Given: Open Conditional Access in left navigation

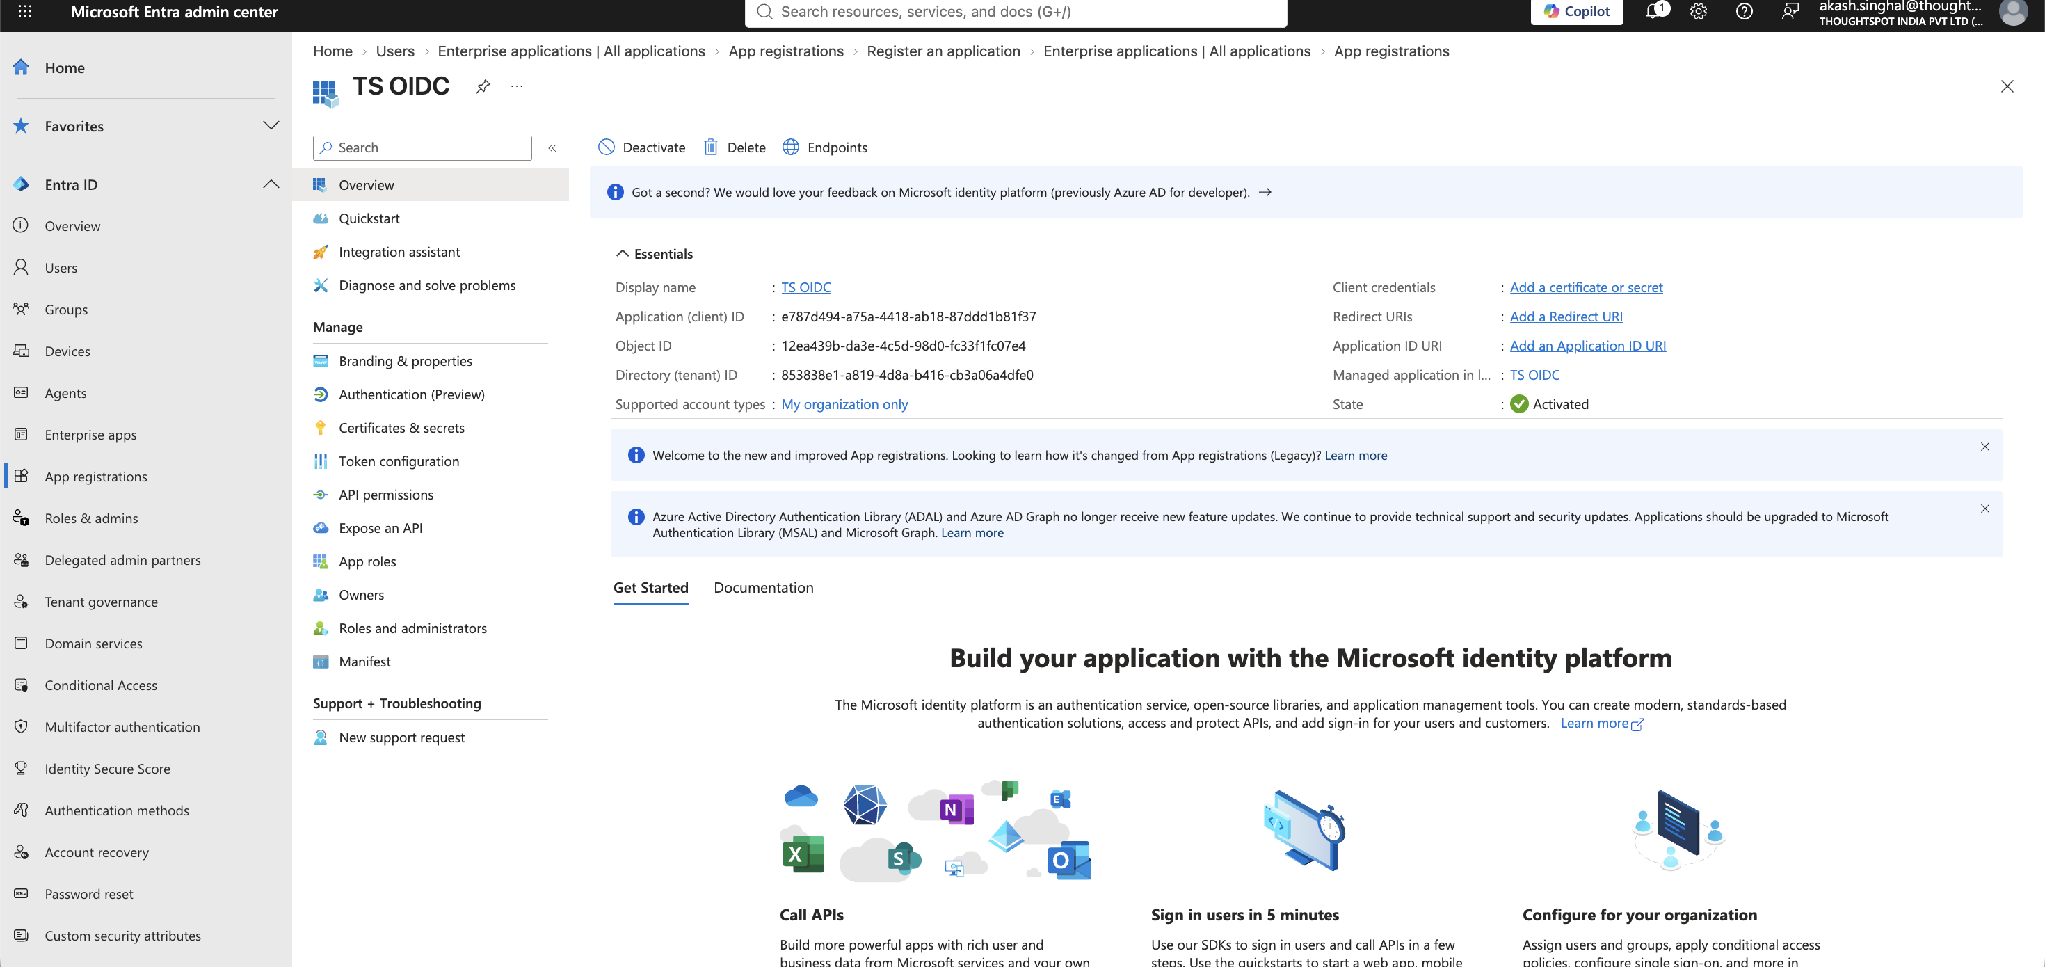Looking at the screenshot, I should [x=101, y=686].
